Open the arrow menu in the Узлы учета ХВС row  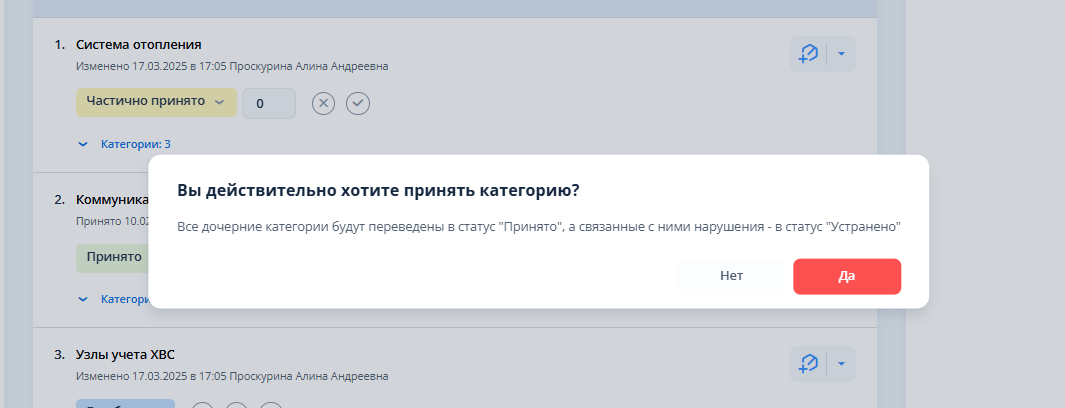point(841,364)
